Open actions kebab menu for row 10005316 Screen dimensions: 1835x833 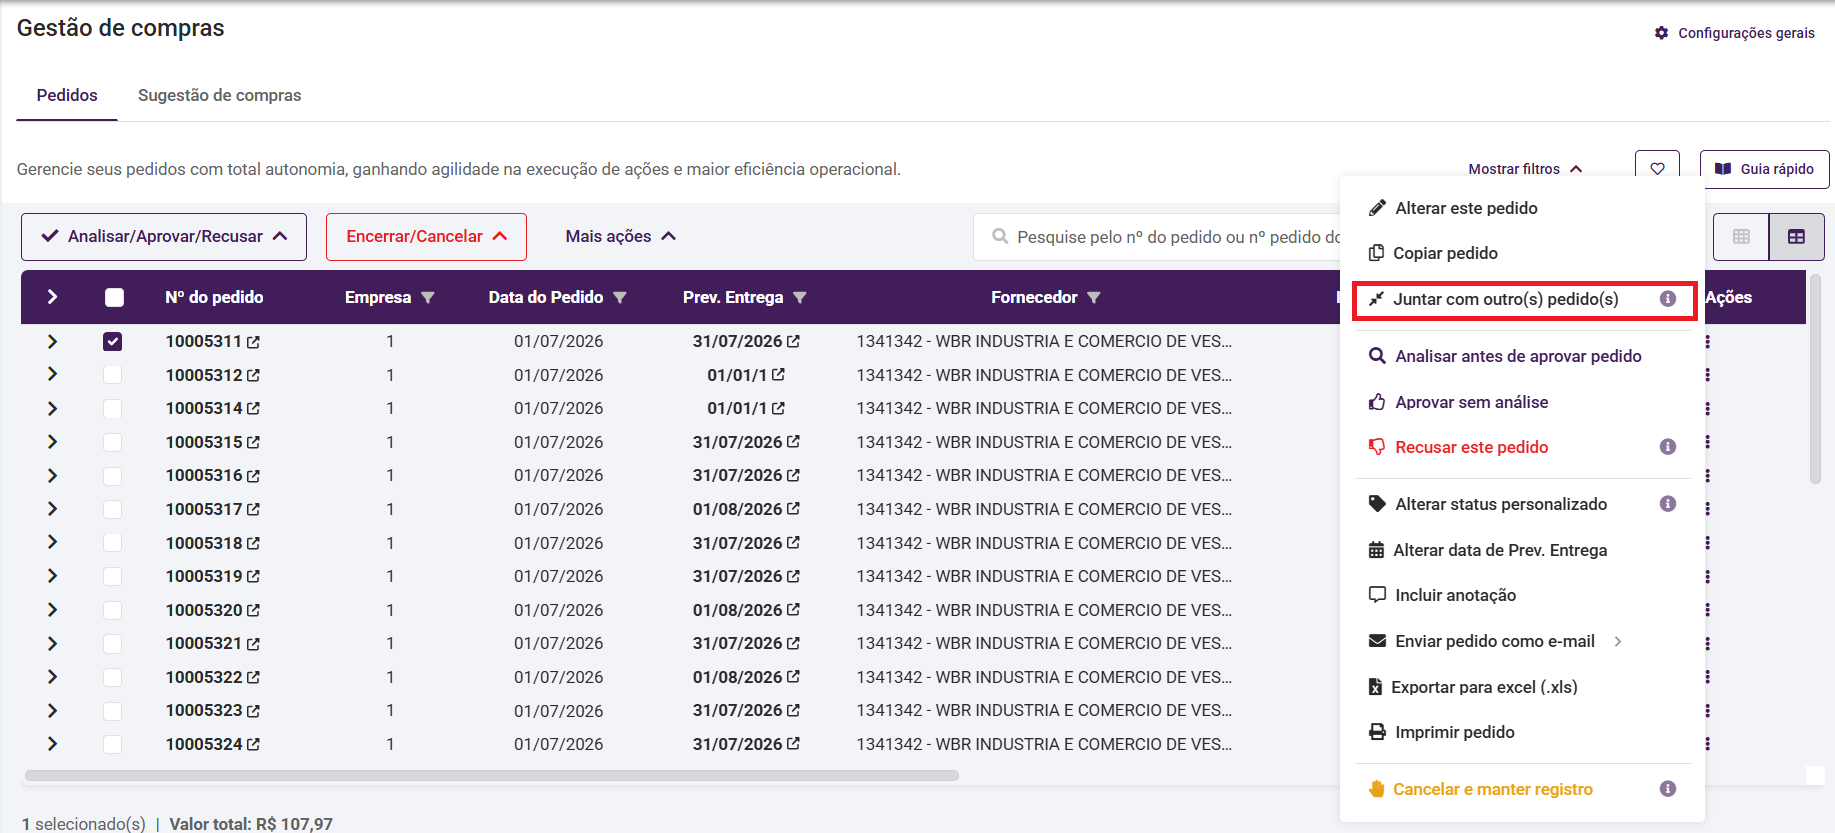[x=1708, y=476]
